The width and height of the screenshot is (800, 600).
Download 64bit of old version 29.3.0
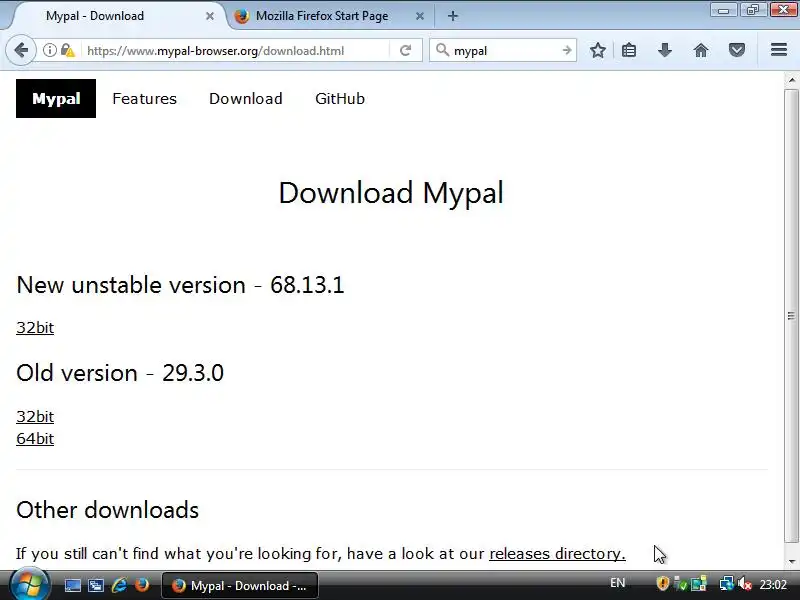tap(35, 439)
